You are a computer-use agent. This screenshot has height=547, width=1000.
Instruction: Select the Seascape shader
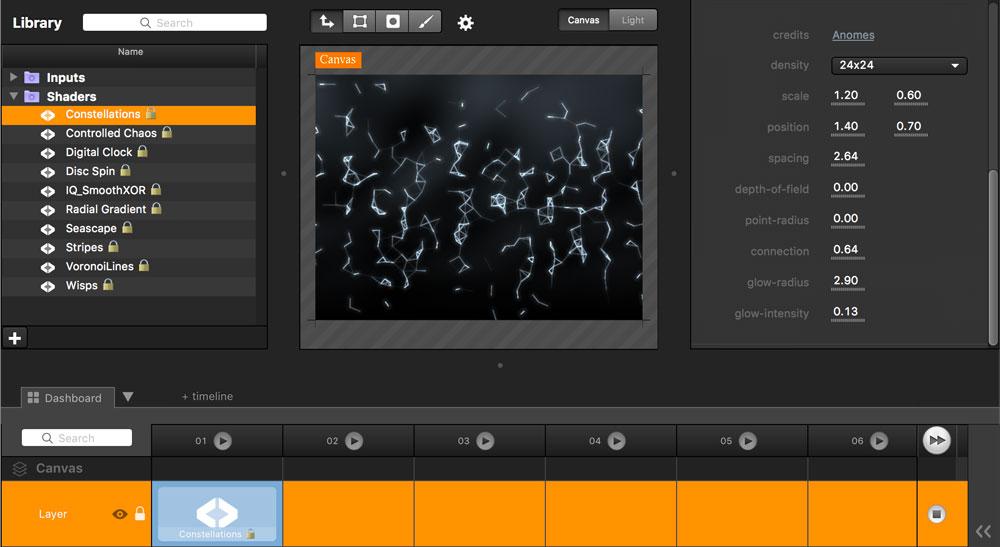click(x=91, y=228)
